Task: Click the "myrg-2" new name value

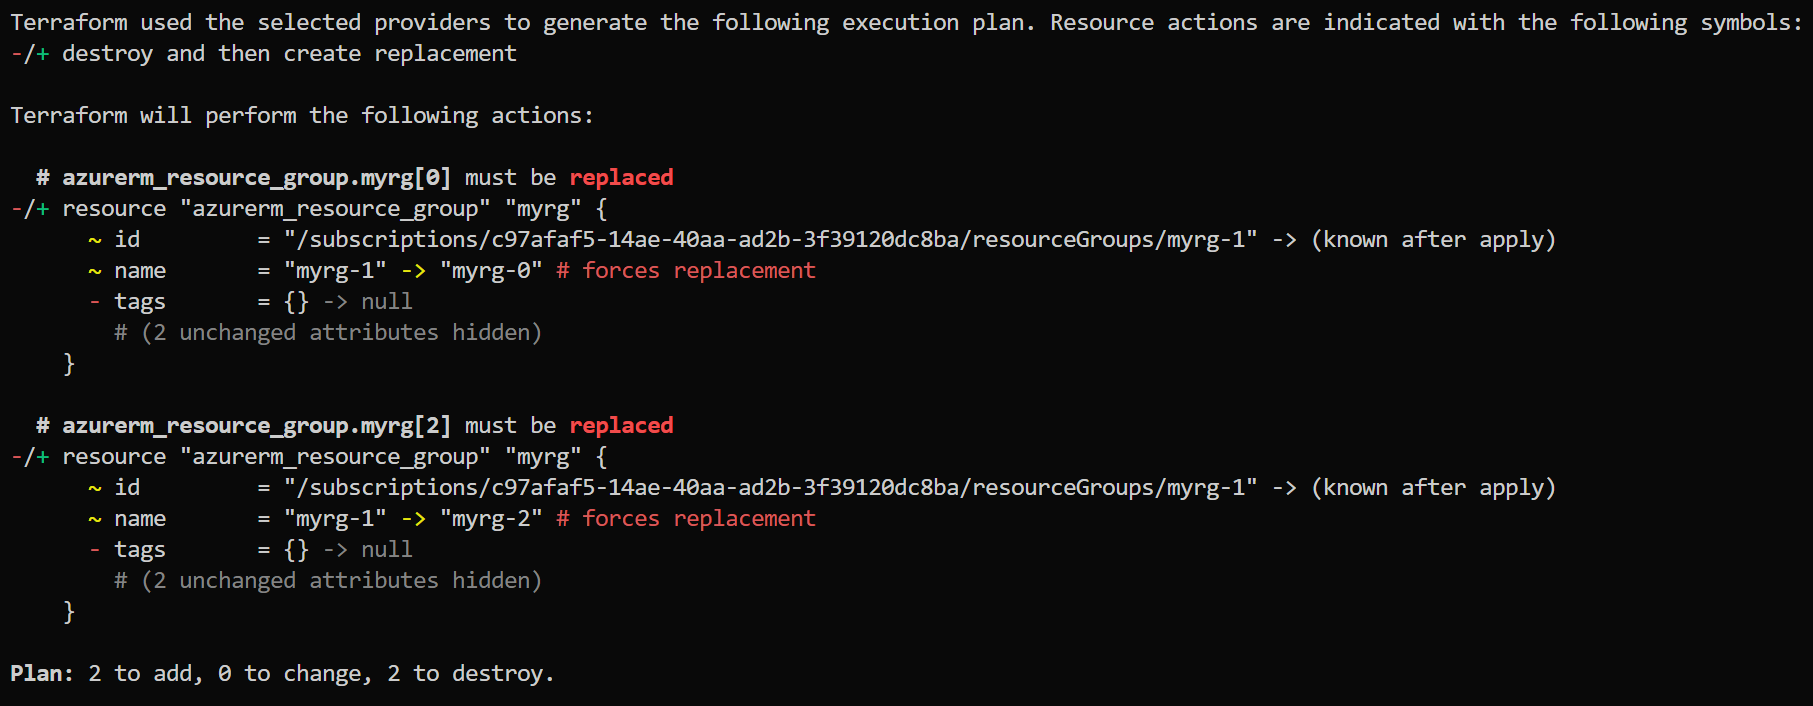Action: [491, 518]
